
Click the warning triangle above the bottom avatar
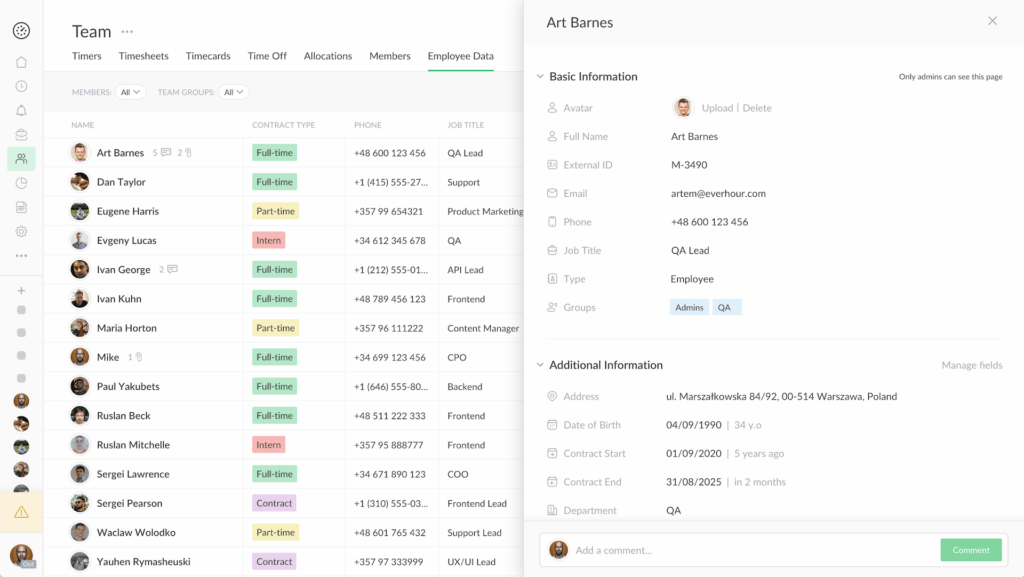[x=20, y=510]
